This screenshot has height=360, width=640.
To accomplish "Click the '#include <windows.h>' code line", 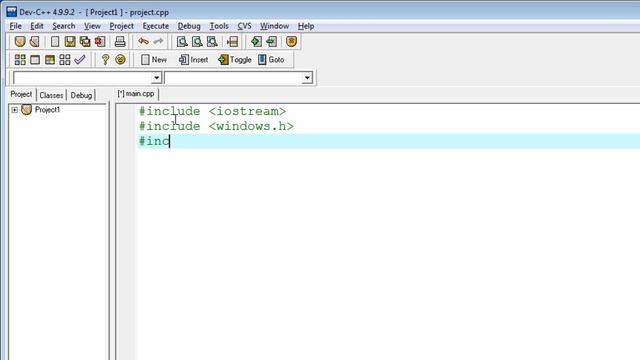I will point(216,126).
